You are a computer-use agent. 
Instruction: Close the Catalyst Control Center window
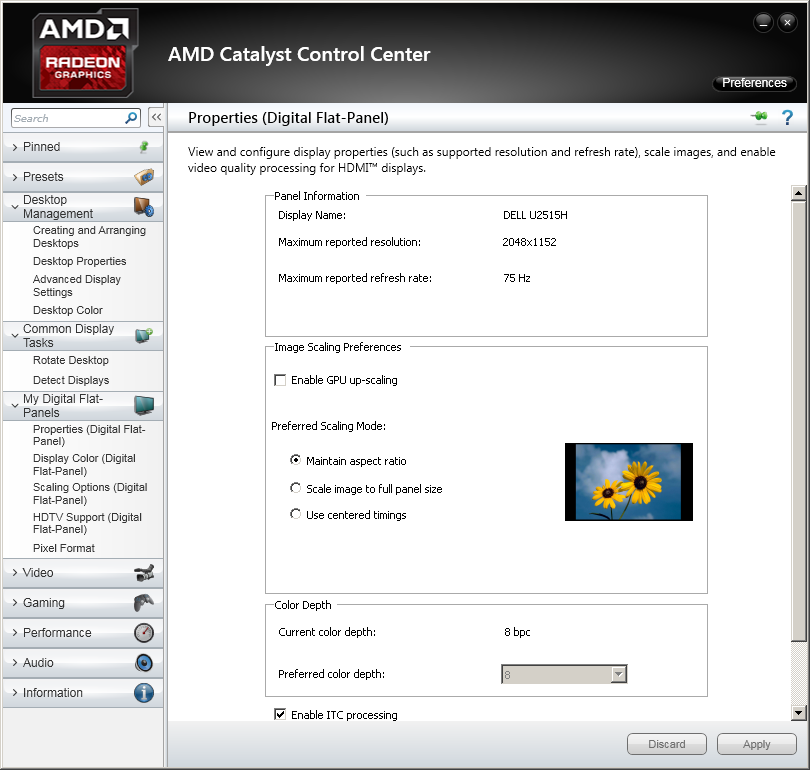pyautogui.click(x=787, y=23)
